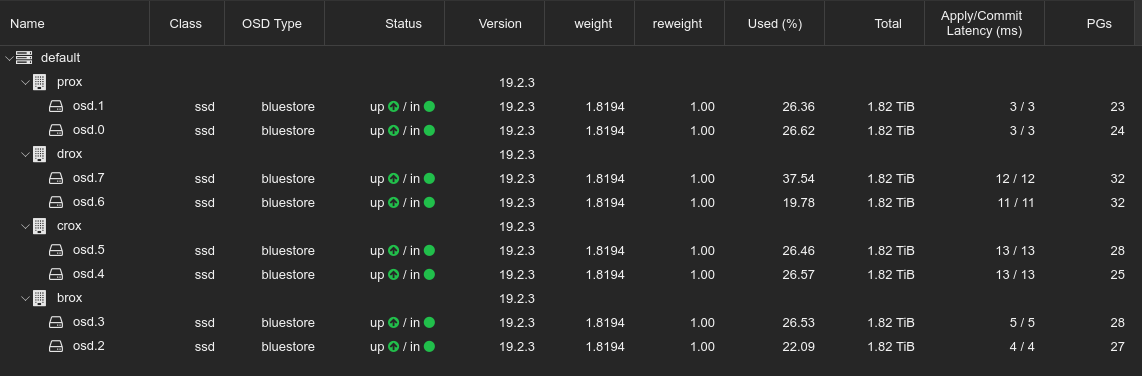Click the brox host building icon
1142x376 pixels.
pos(39,298)
